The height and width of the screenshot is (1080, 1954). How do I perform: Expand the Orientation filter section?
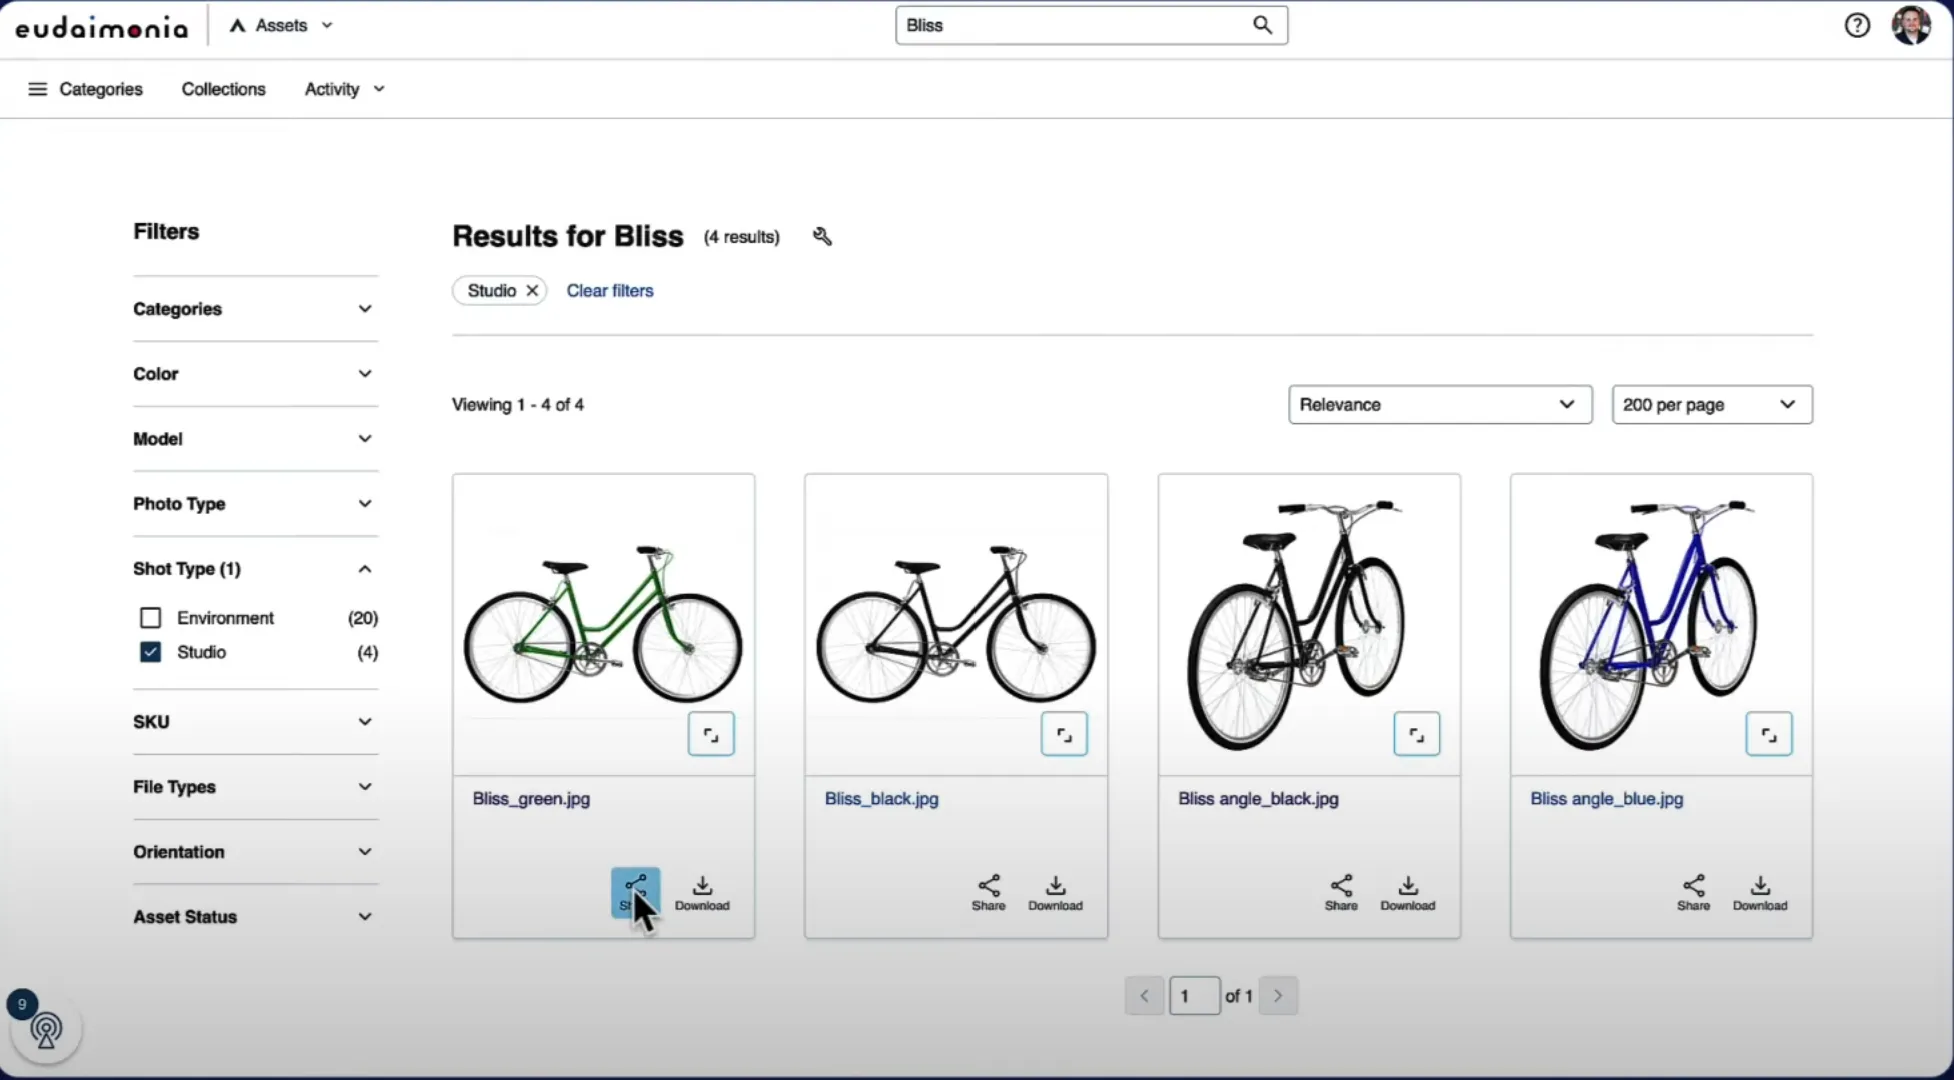point(255,852)
